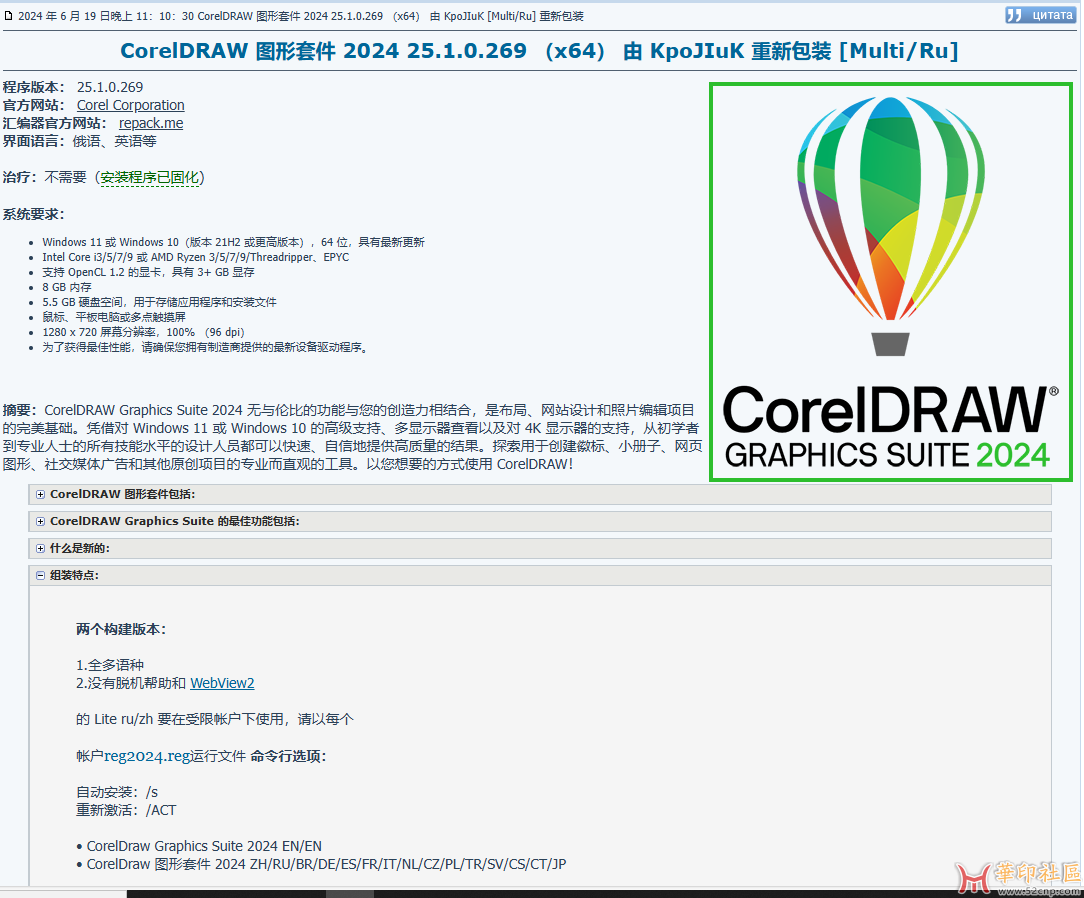Click the post document icon beside the timestamp
This screenshot has height=898, width=1084.
[9, 16]
